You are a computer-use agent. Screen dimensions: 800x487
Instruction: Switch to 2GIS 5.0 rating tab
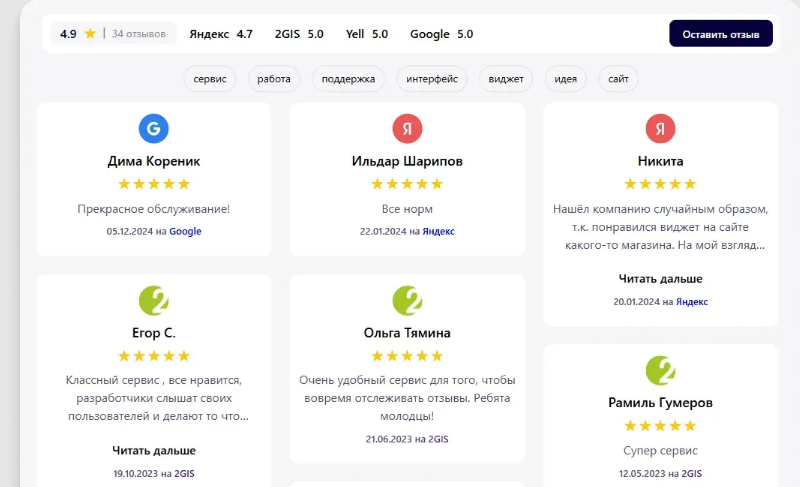click(299, 34)
